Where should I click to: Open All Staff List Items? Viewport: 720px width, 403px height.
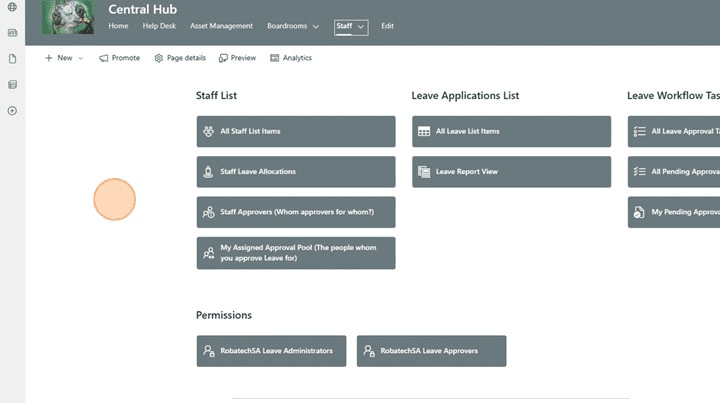point(295,131)
